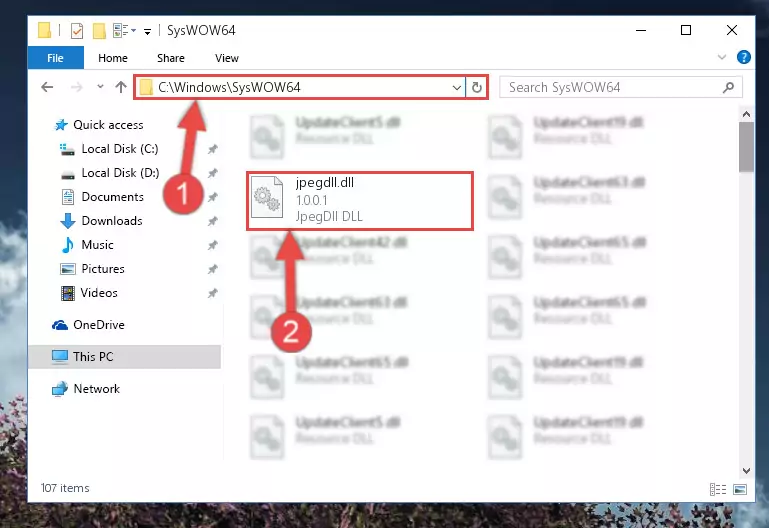769x528 pixels.
Task: Expand the address bar history dropdown
Action: click(457, 88)
